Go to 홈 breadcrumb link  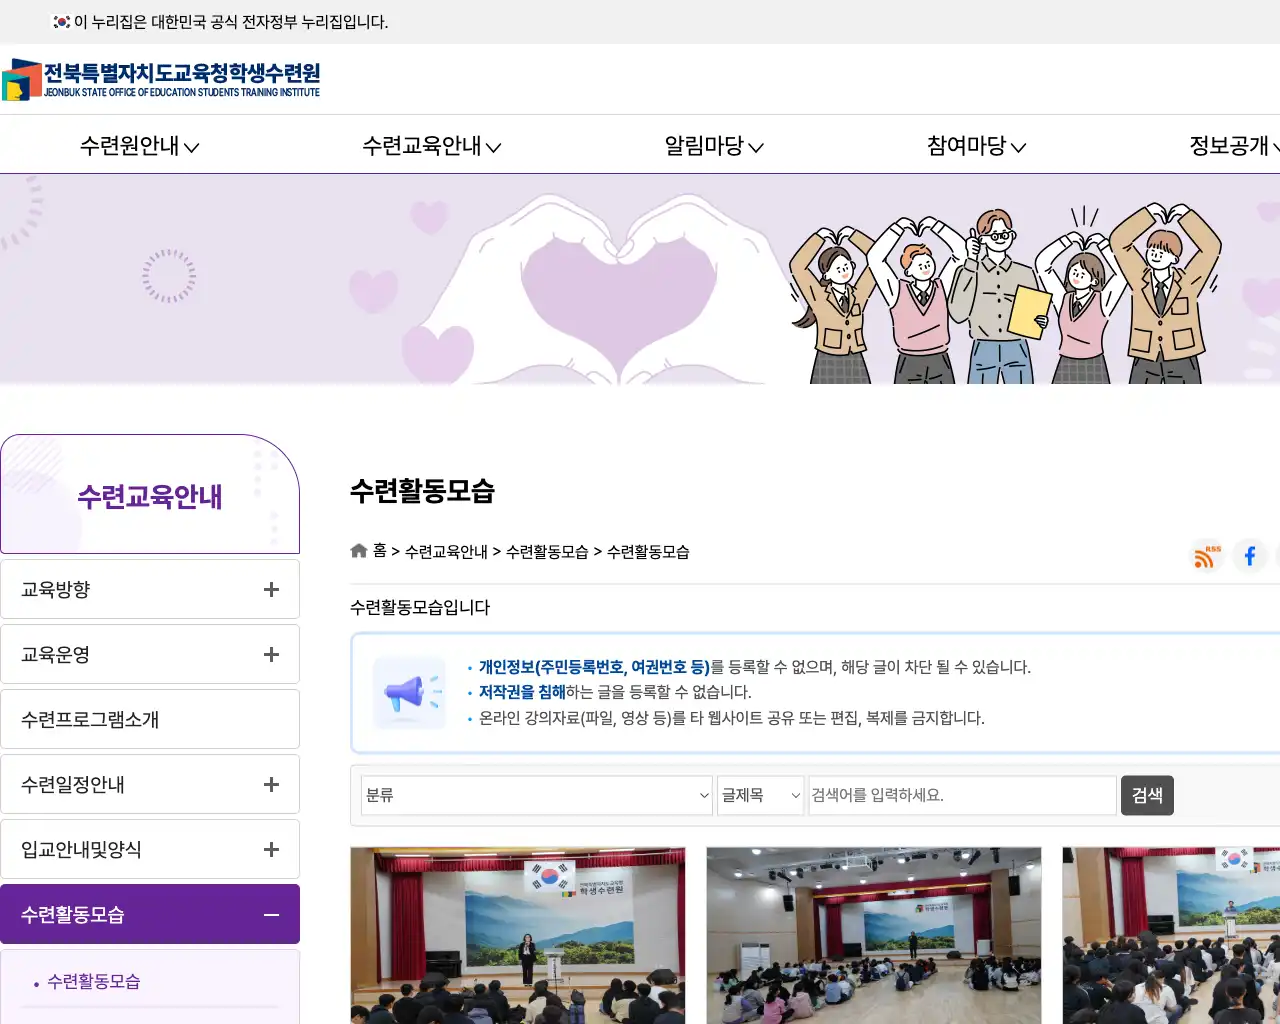point(380,551)
